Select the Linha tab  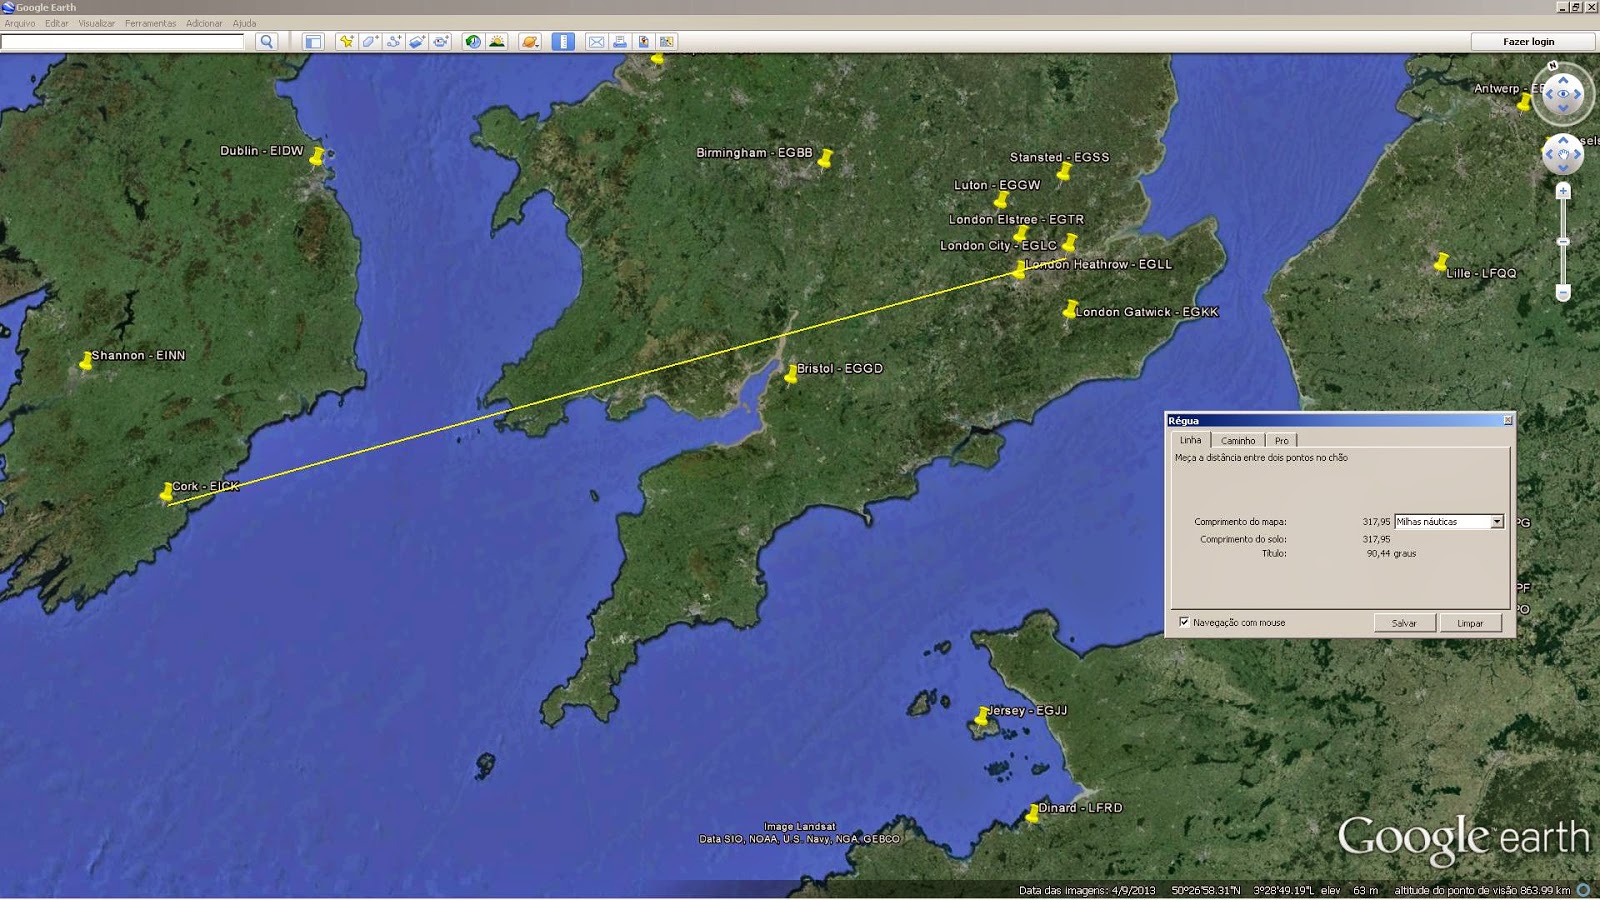1190,440
